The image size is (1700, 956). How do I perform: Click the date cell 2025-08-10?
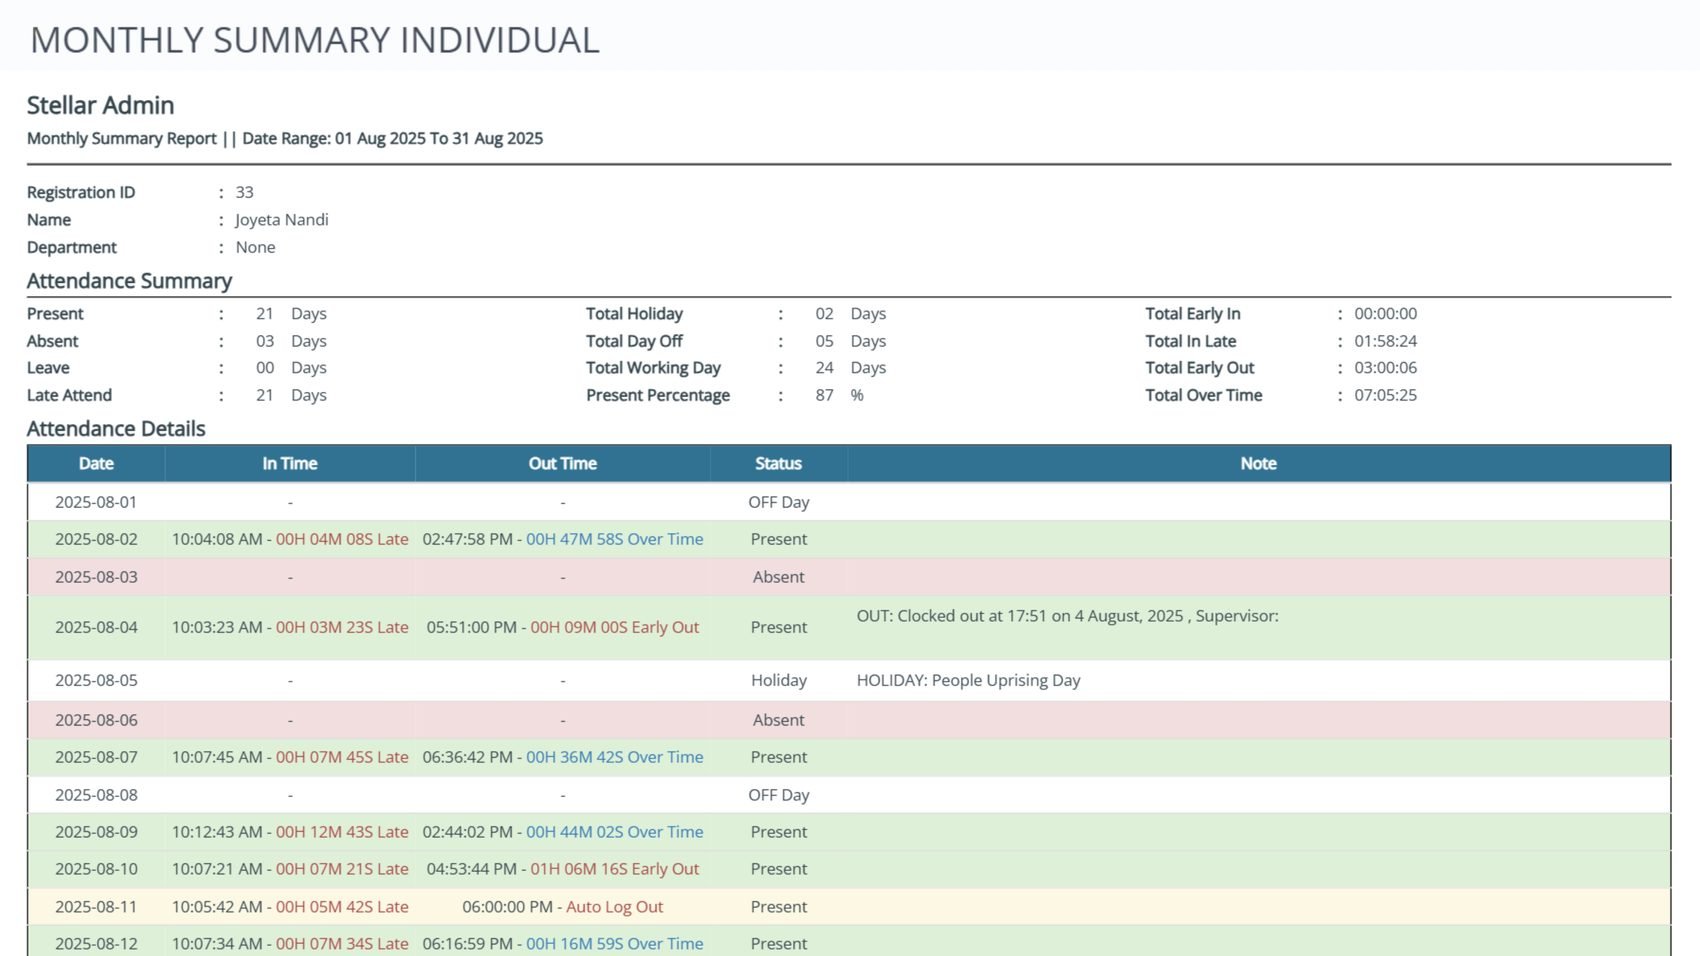click(96, 869)
